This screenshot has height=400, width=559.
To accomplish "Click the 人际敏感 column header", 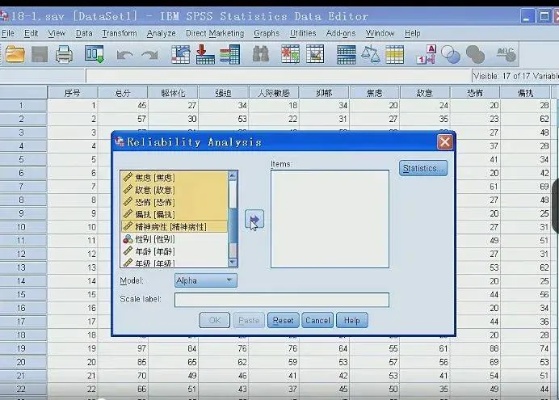I will tap(274, 93).
